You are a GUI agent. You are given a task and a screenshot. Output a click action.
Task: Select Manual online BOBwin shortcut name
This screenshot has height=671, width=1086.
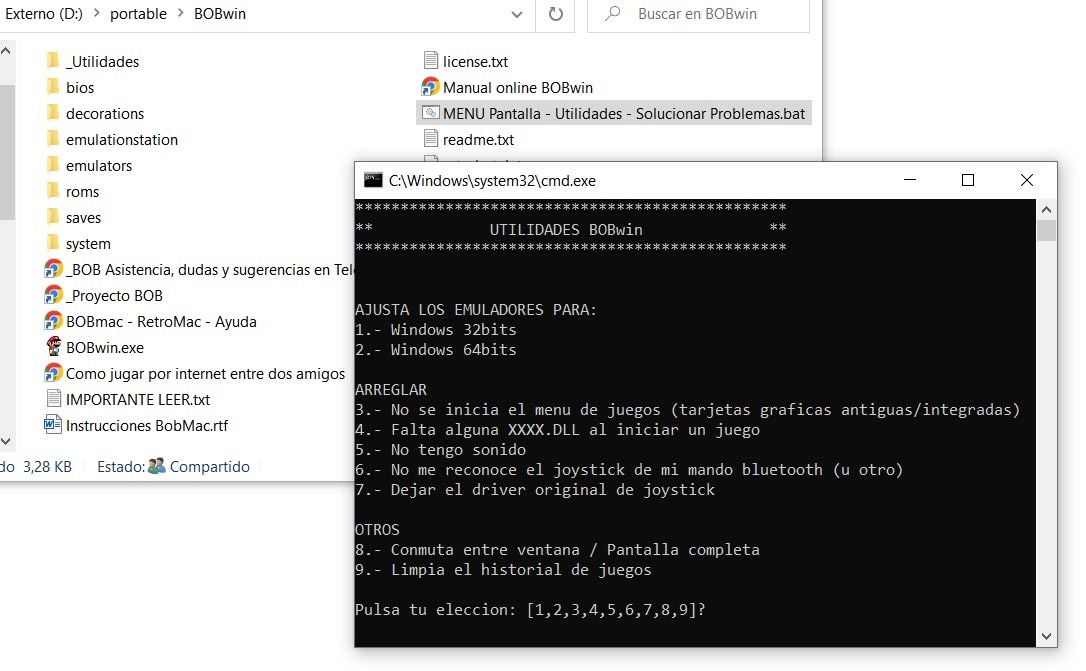(517, 88)
